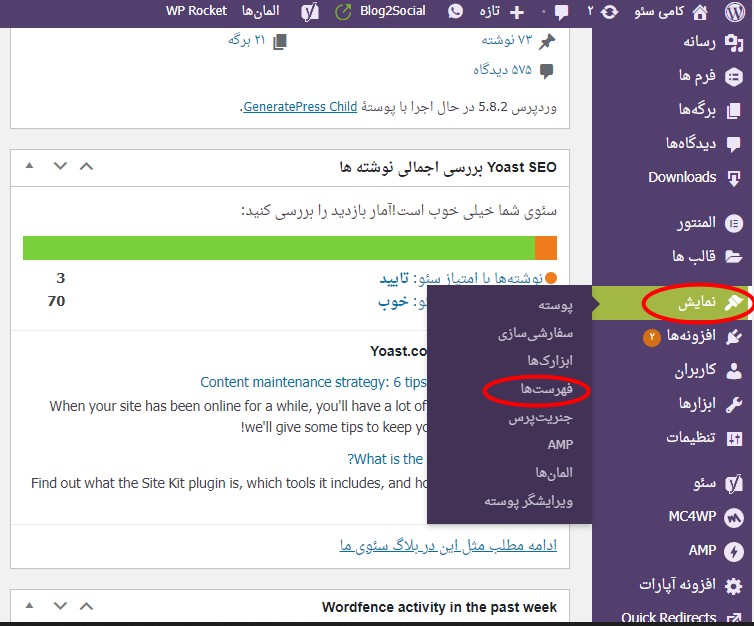Select ابزارک‌ها from the submenu
Screen dimensions: 754x626
[550, 361]
